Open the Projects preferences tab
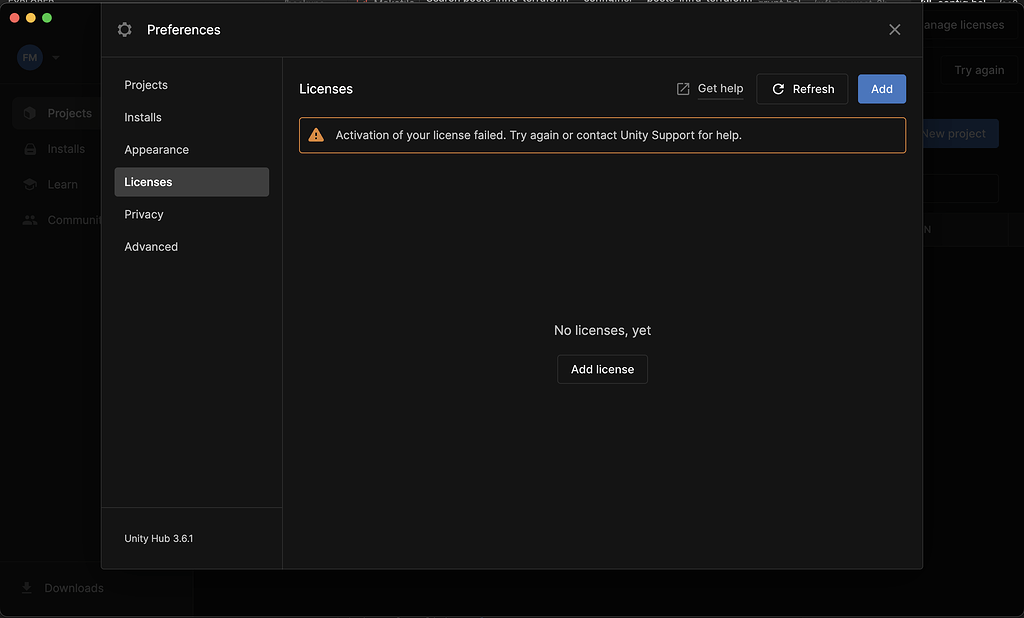This screenshot has height=618, width=1024. tap(146, 85)
